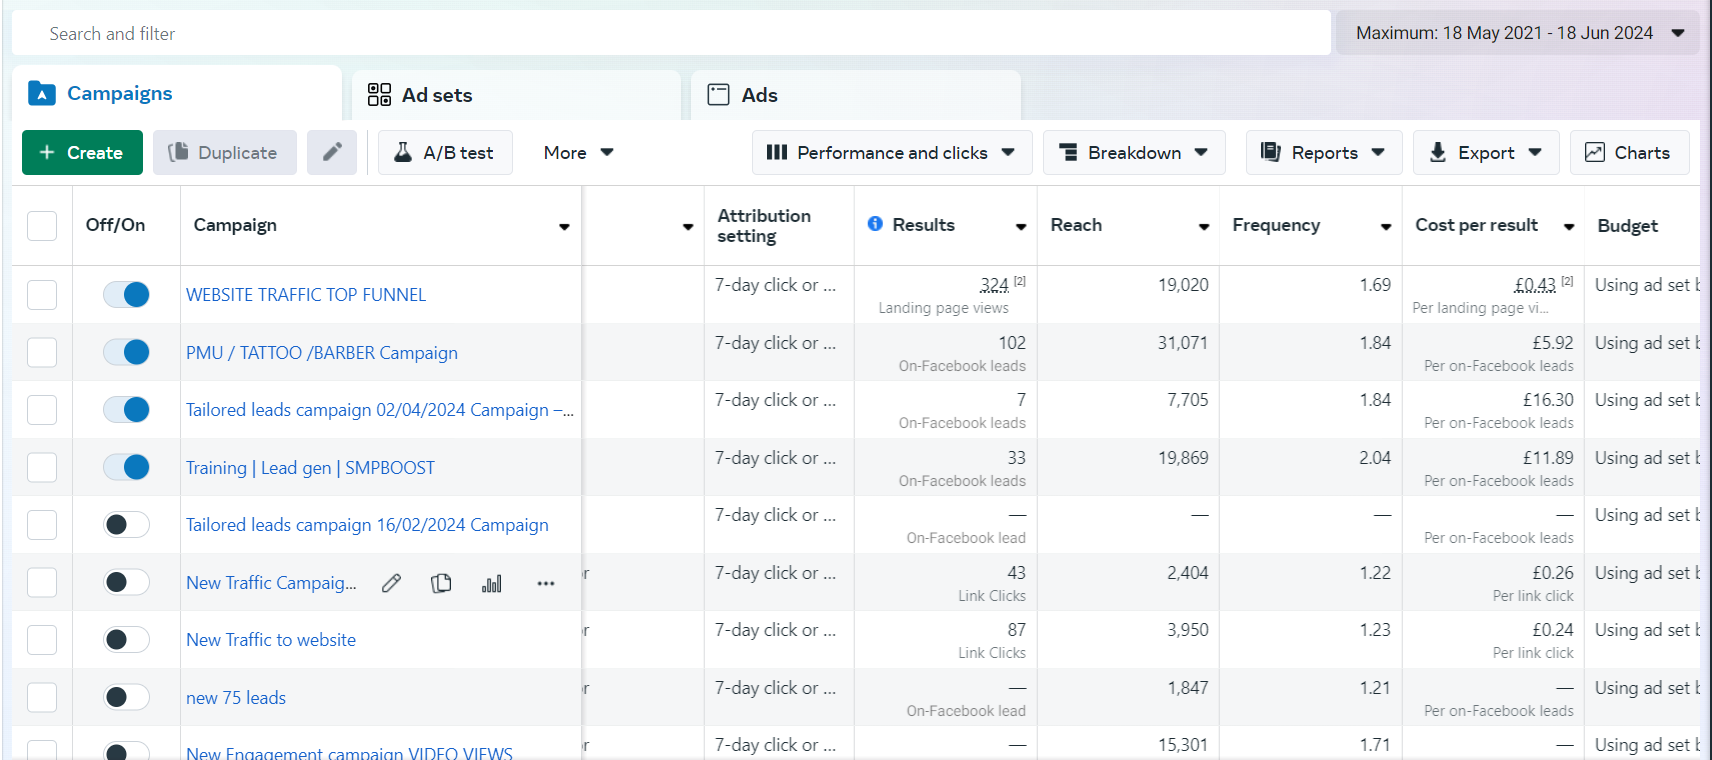The width and height of the screenshot is (1712, 760).
Task: Click the pencil edit icon in toolbar
Action: point(332,152)
